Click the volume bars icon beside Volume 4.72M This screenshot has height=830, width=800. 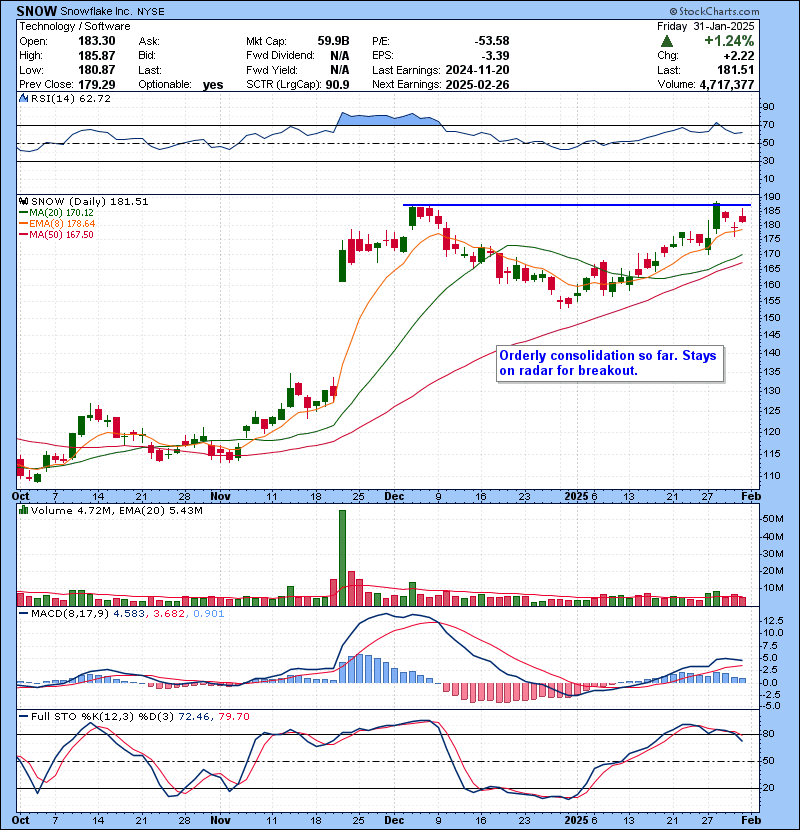click(x=23, y=510)
